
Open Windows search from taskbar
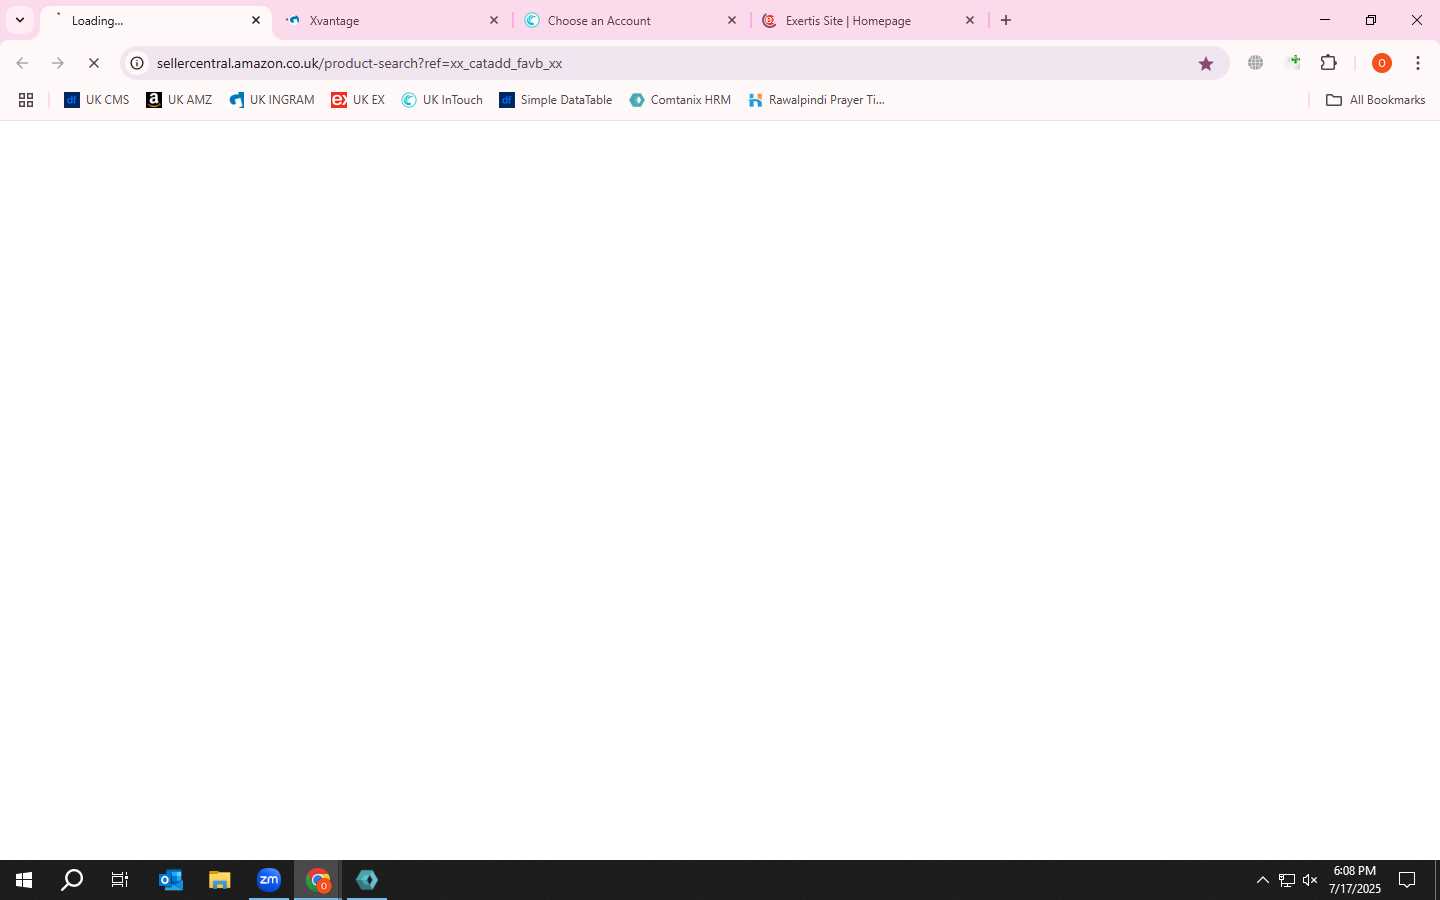[x=72, y=880]
